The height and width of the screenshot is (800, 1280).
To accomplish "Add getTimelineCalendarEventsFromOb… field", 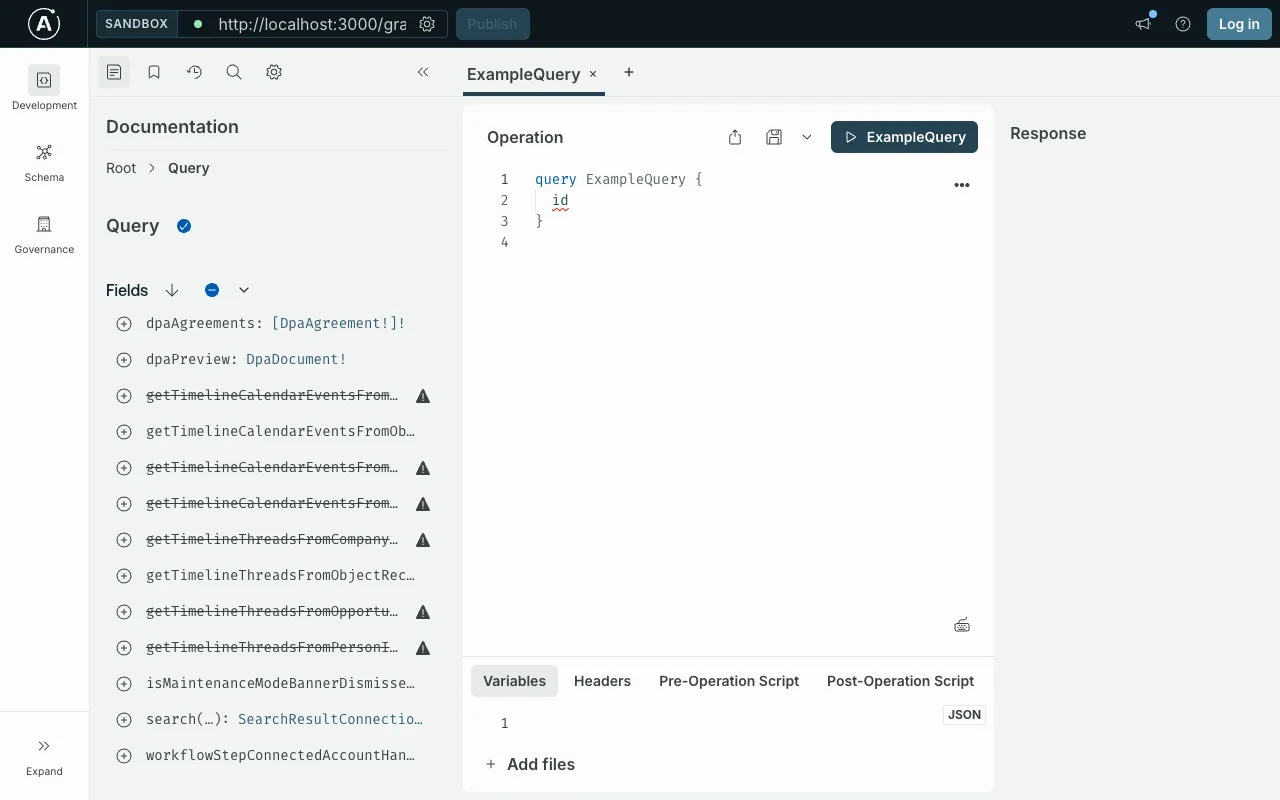I will 124,432.
